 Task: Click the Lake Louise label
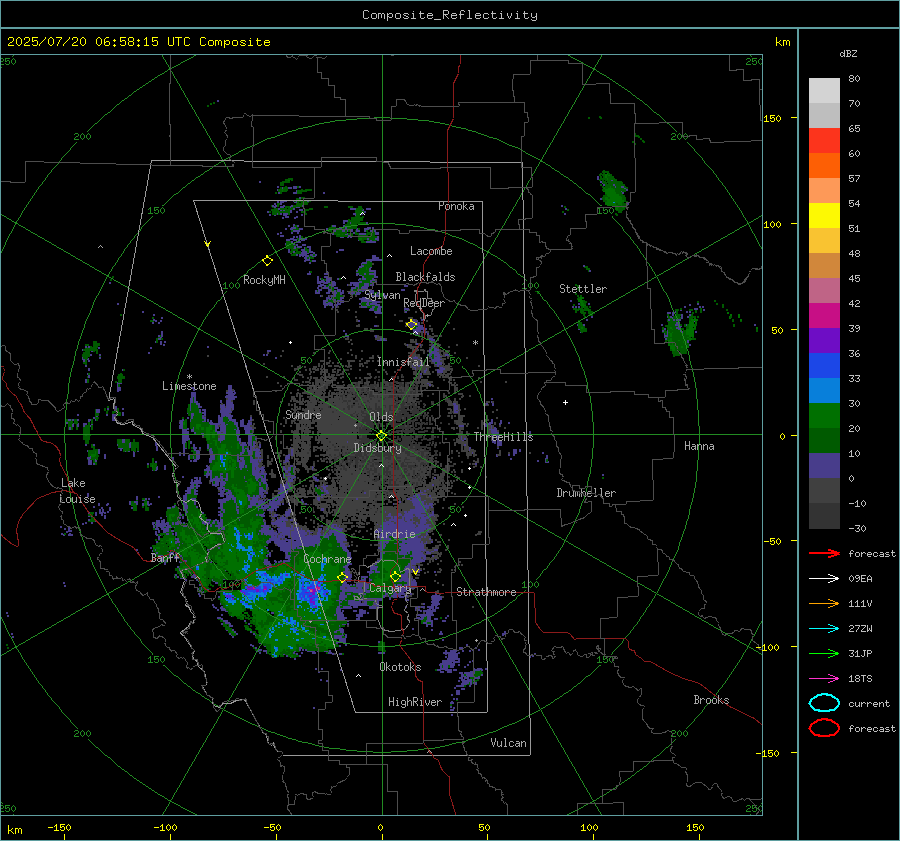click(x=77, y=491)
